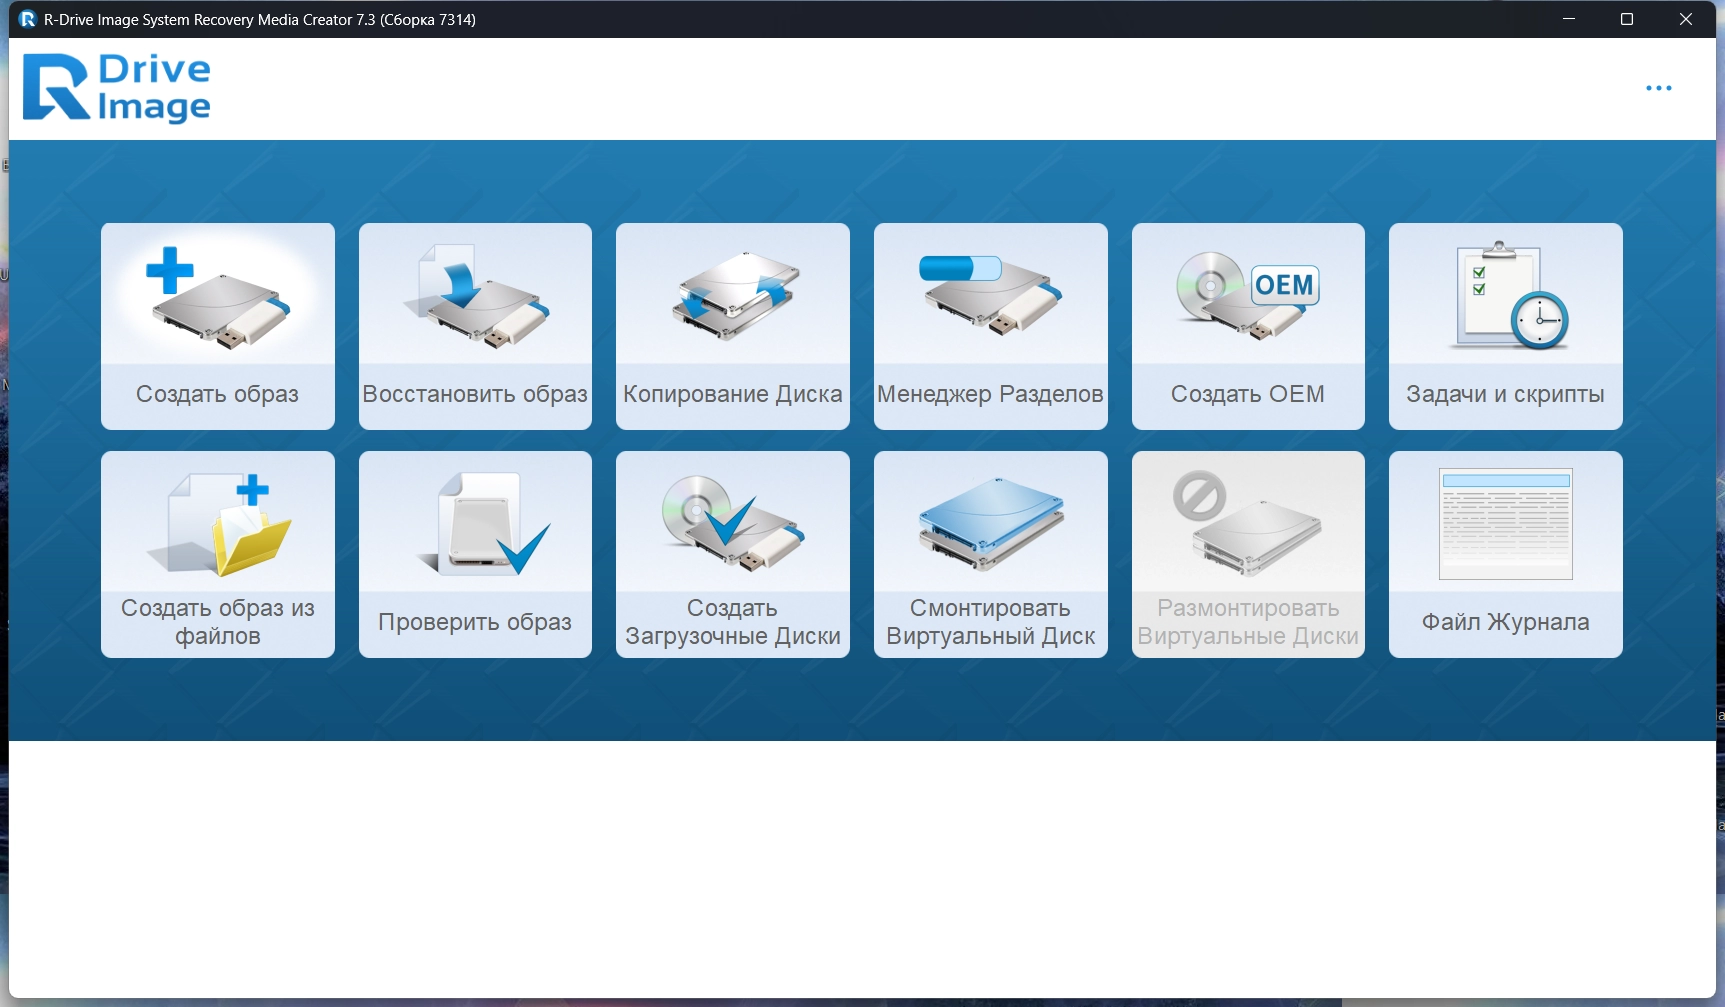
Task: Close the R-Drive Image window
Action: (x=1686, y=19)
